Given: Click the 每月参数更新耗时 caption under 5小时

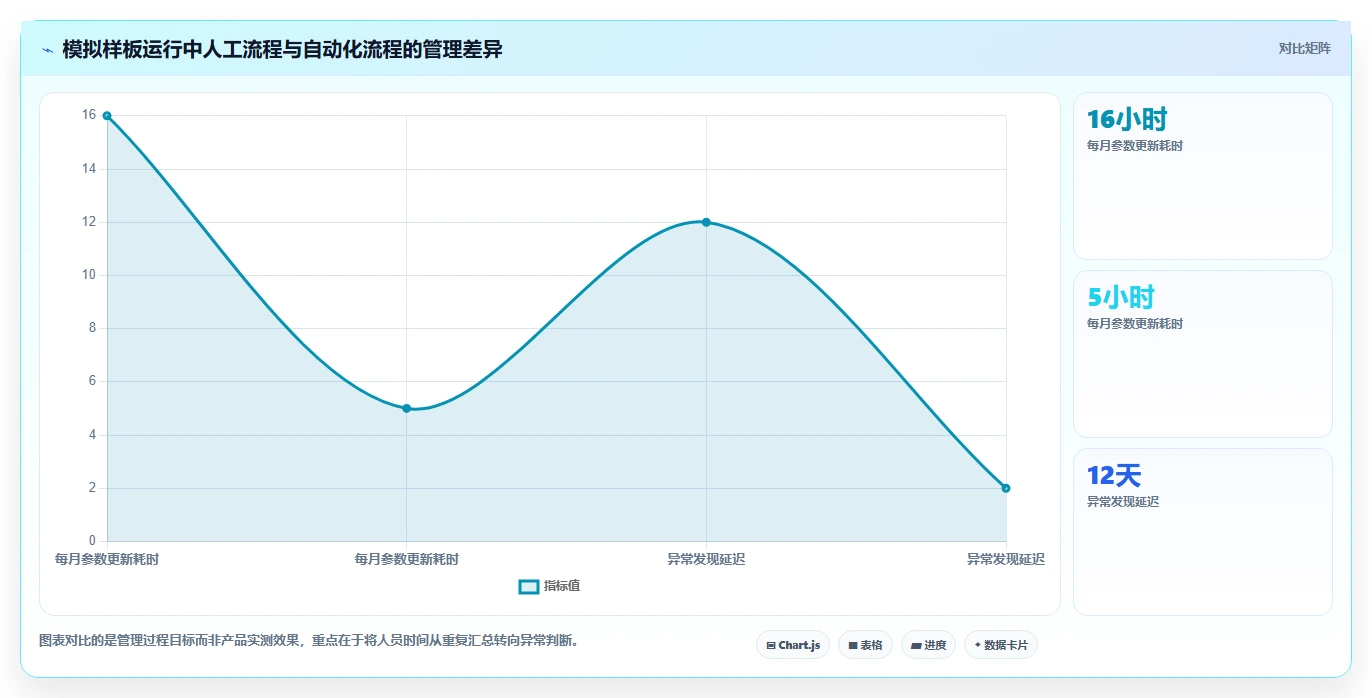Looking at the screenshot, I should click(1135, 324).
